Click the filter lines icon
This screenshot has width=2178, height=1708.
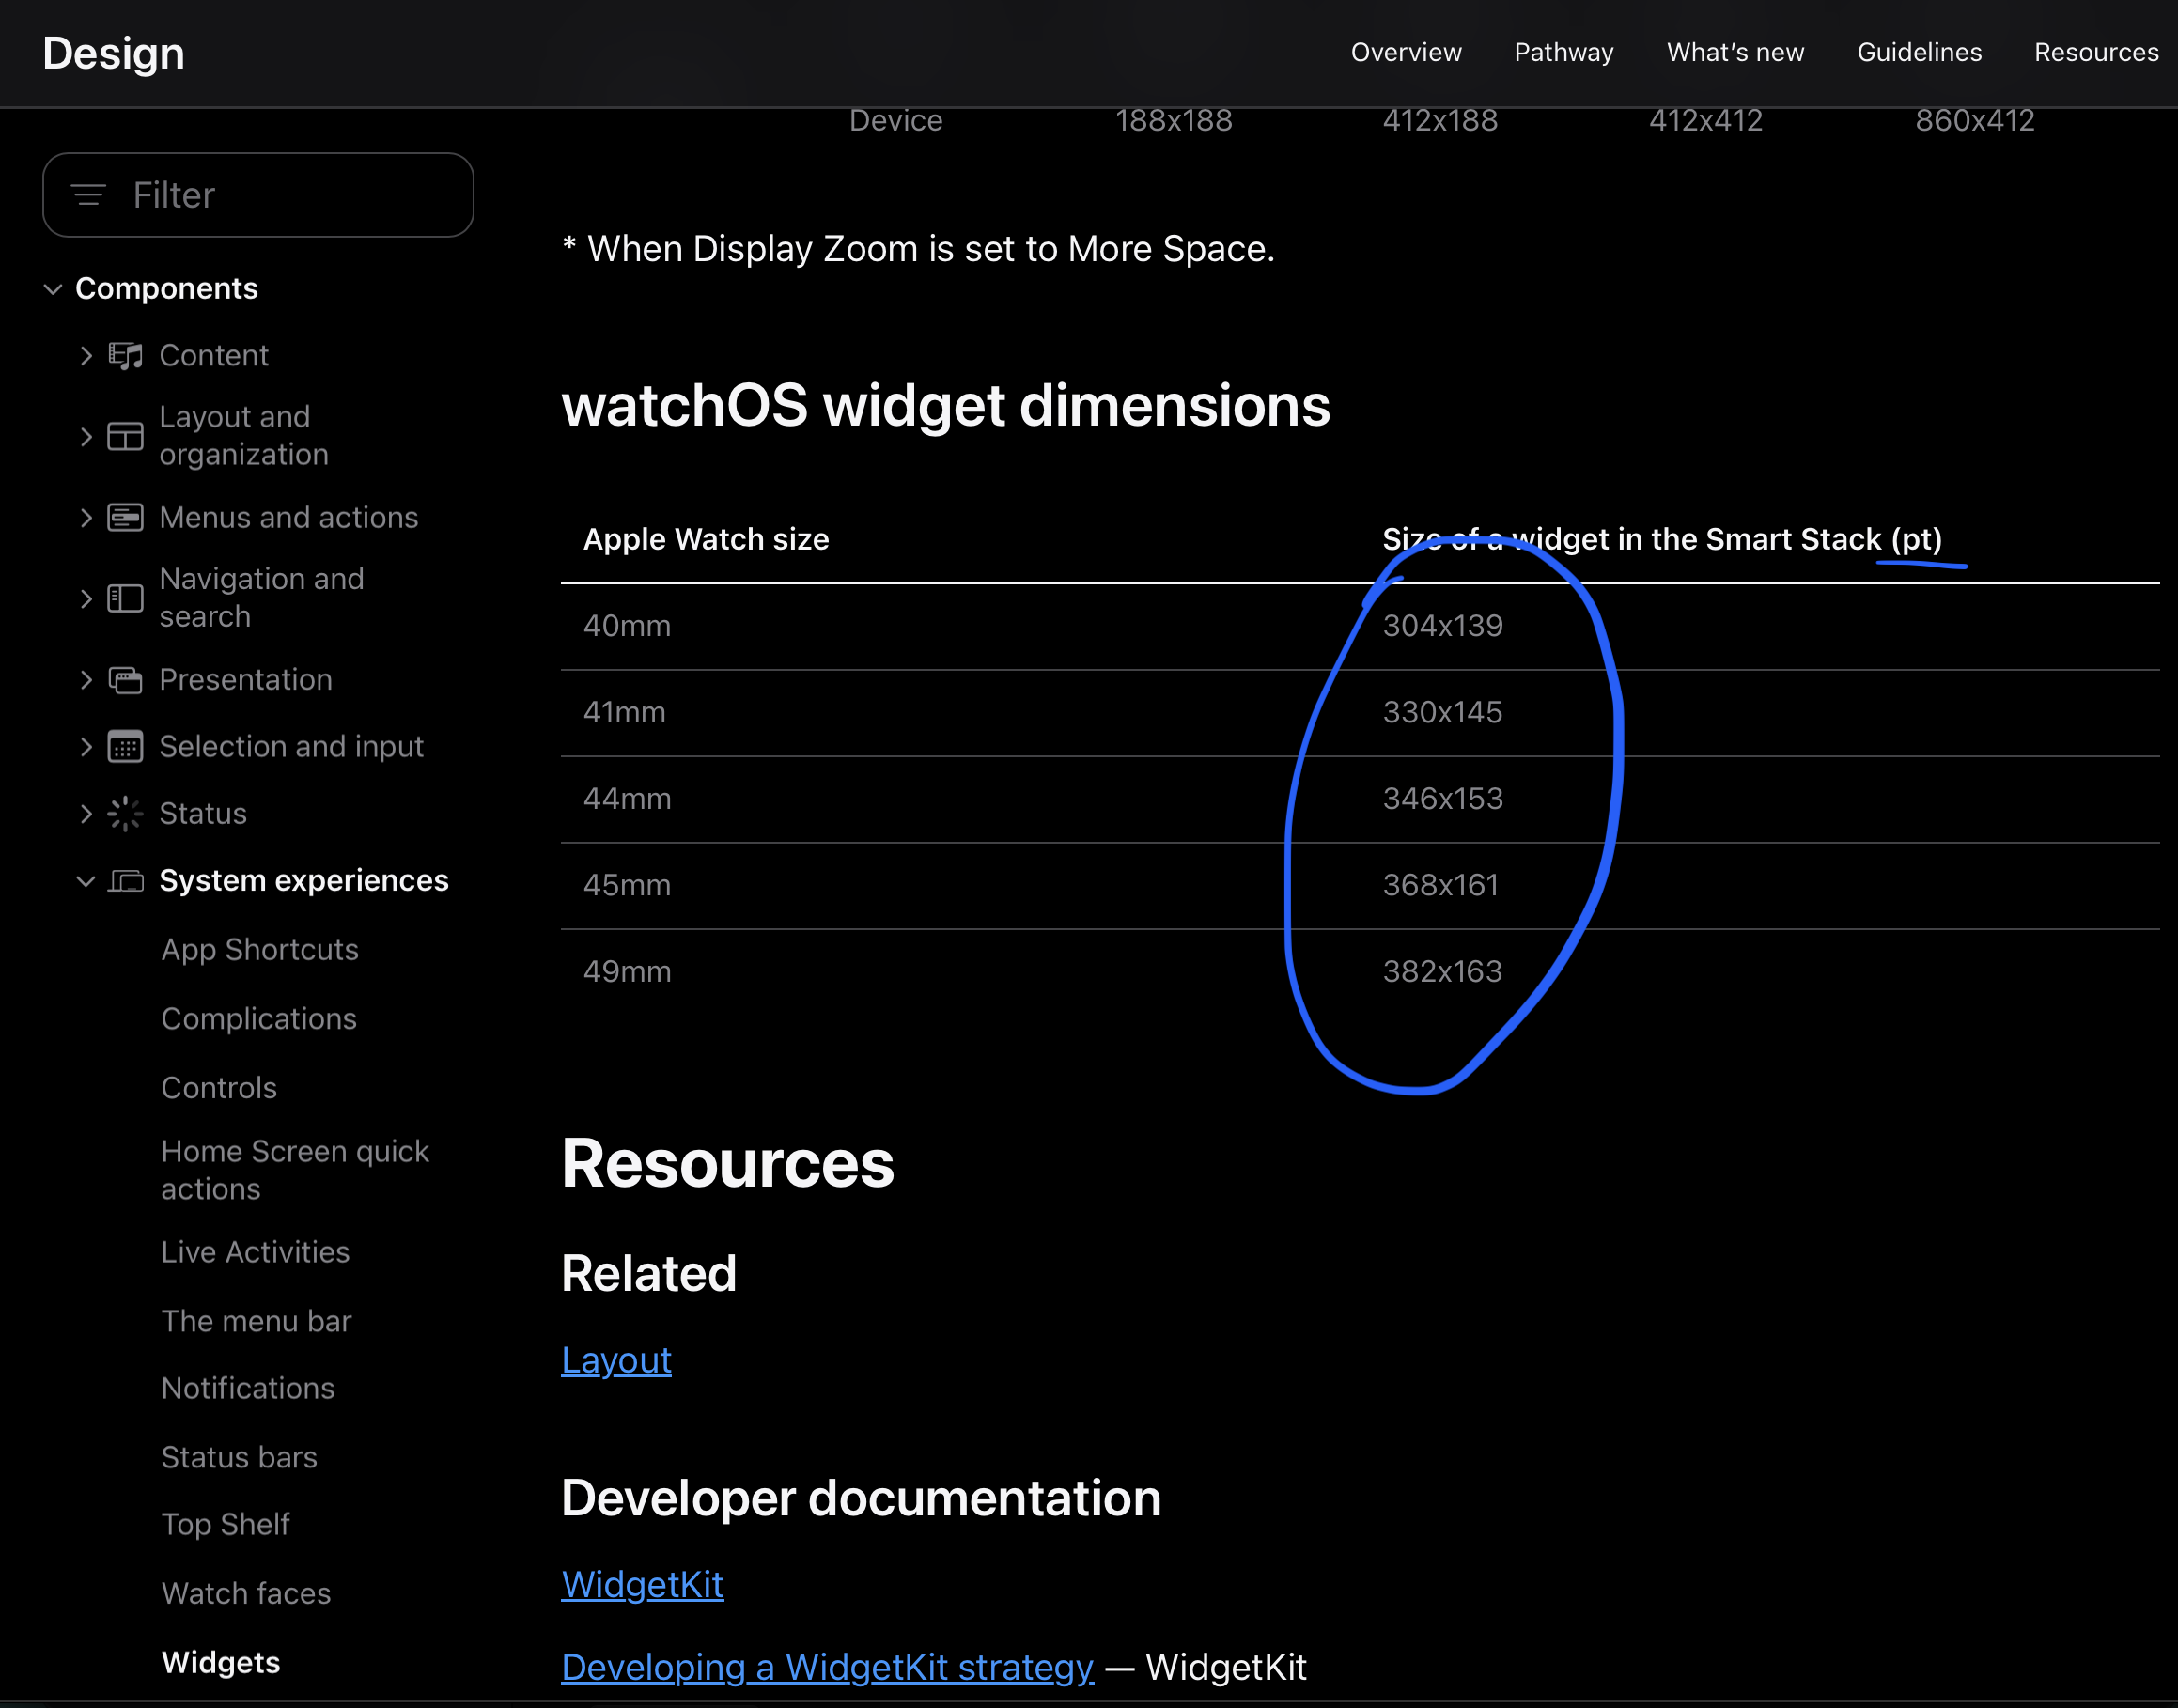(x=88, y=195)
